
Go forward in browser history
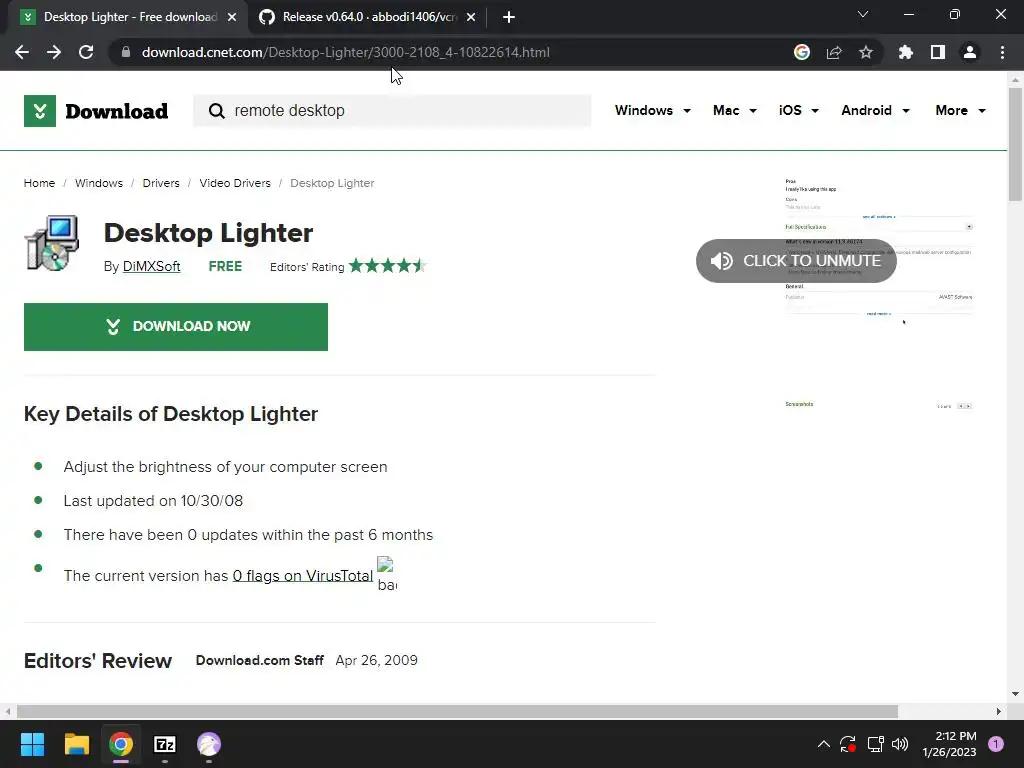[54, 52]
